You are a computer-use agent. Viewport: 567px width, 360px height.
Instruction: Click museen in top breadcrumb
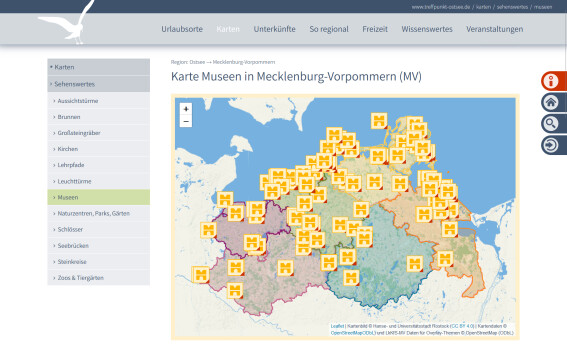coord(543,7)
